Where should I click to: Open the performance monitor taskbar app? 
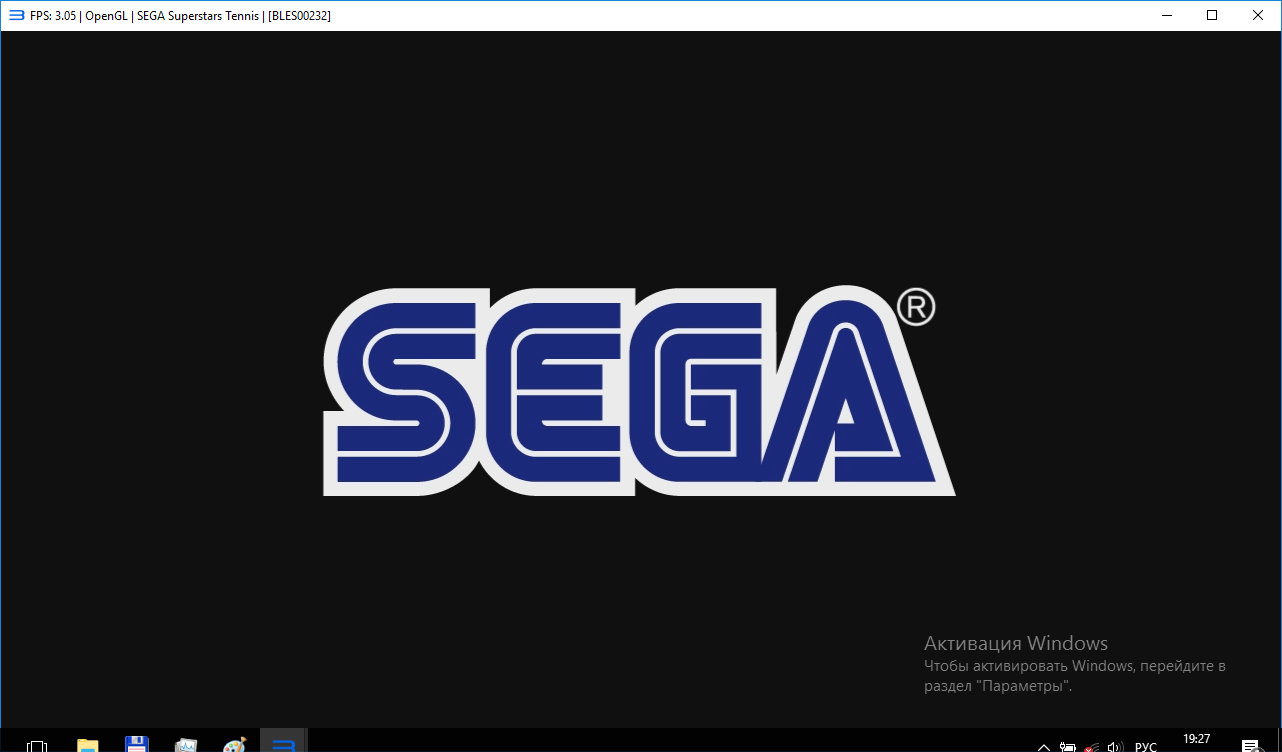[x=186, y=745]
